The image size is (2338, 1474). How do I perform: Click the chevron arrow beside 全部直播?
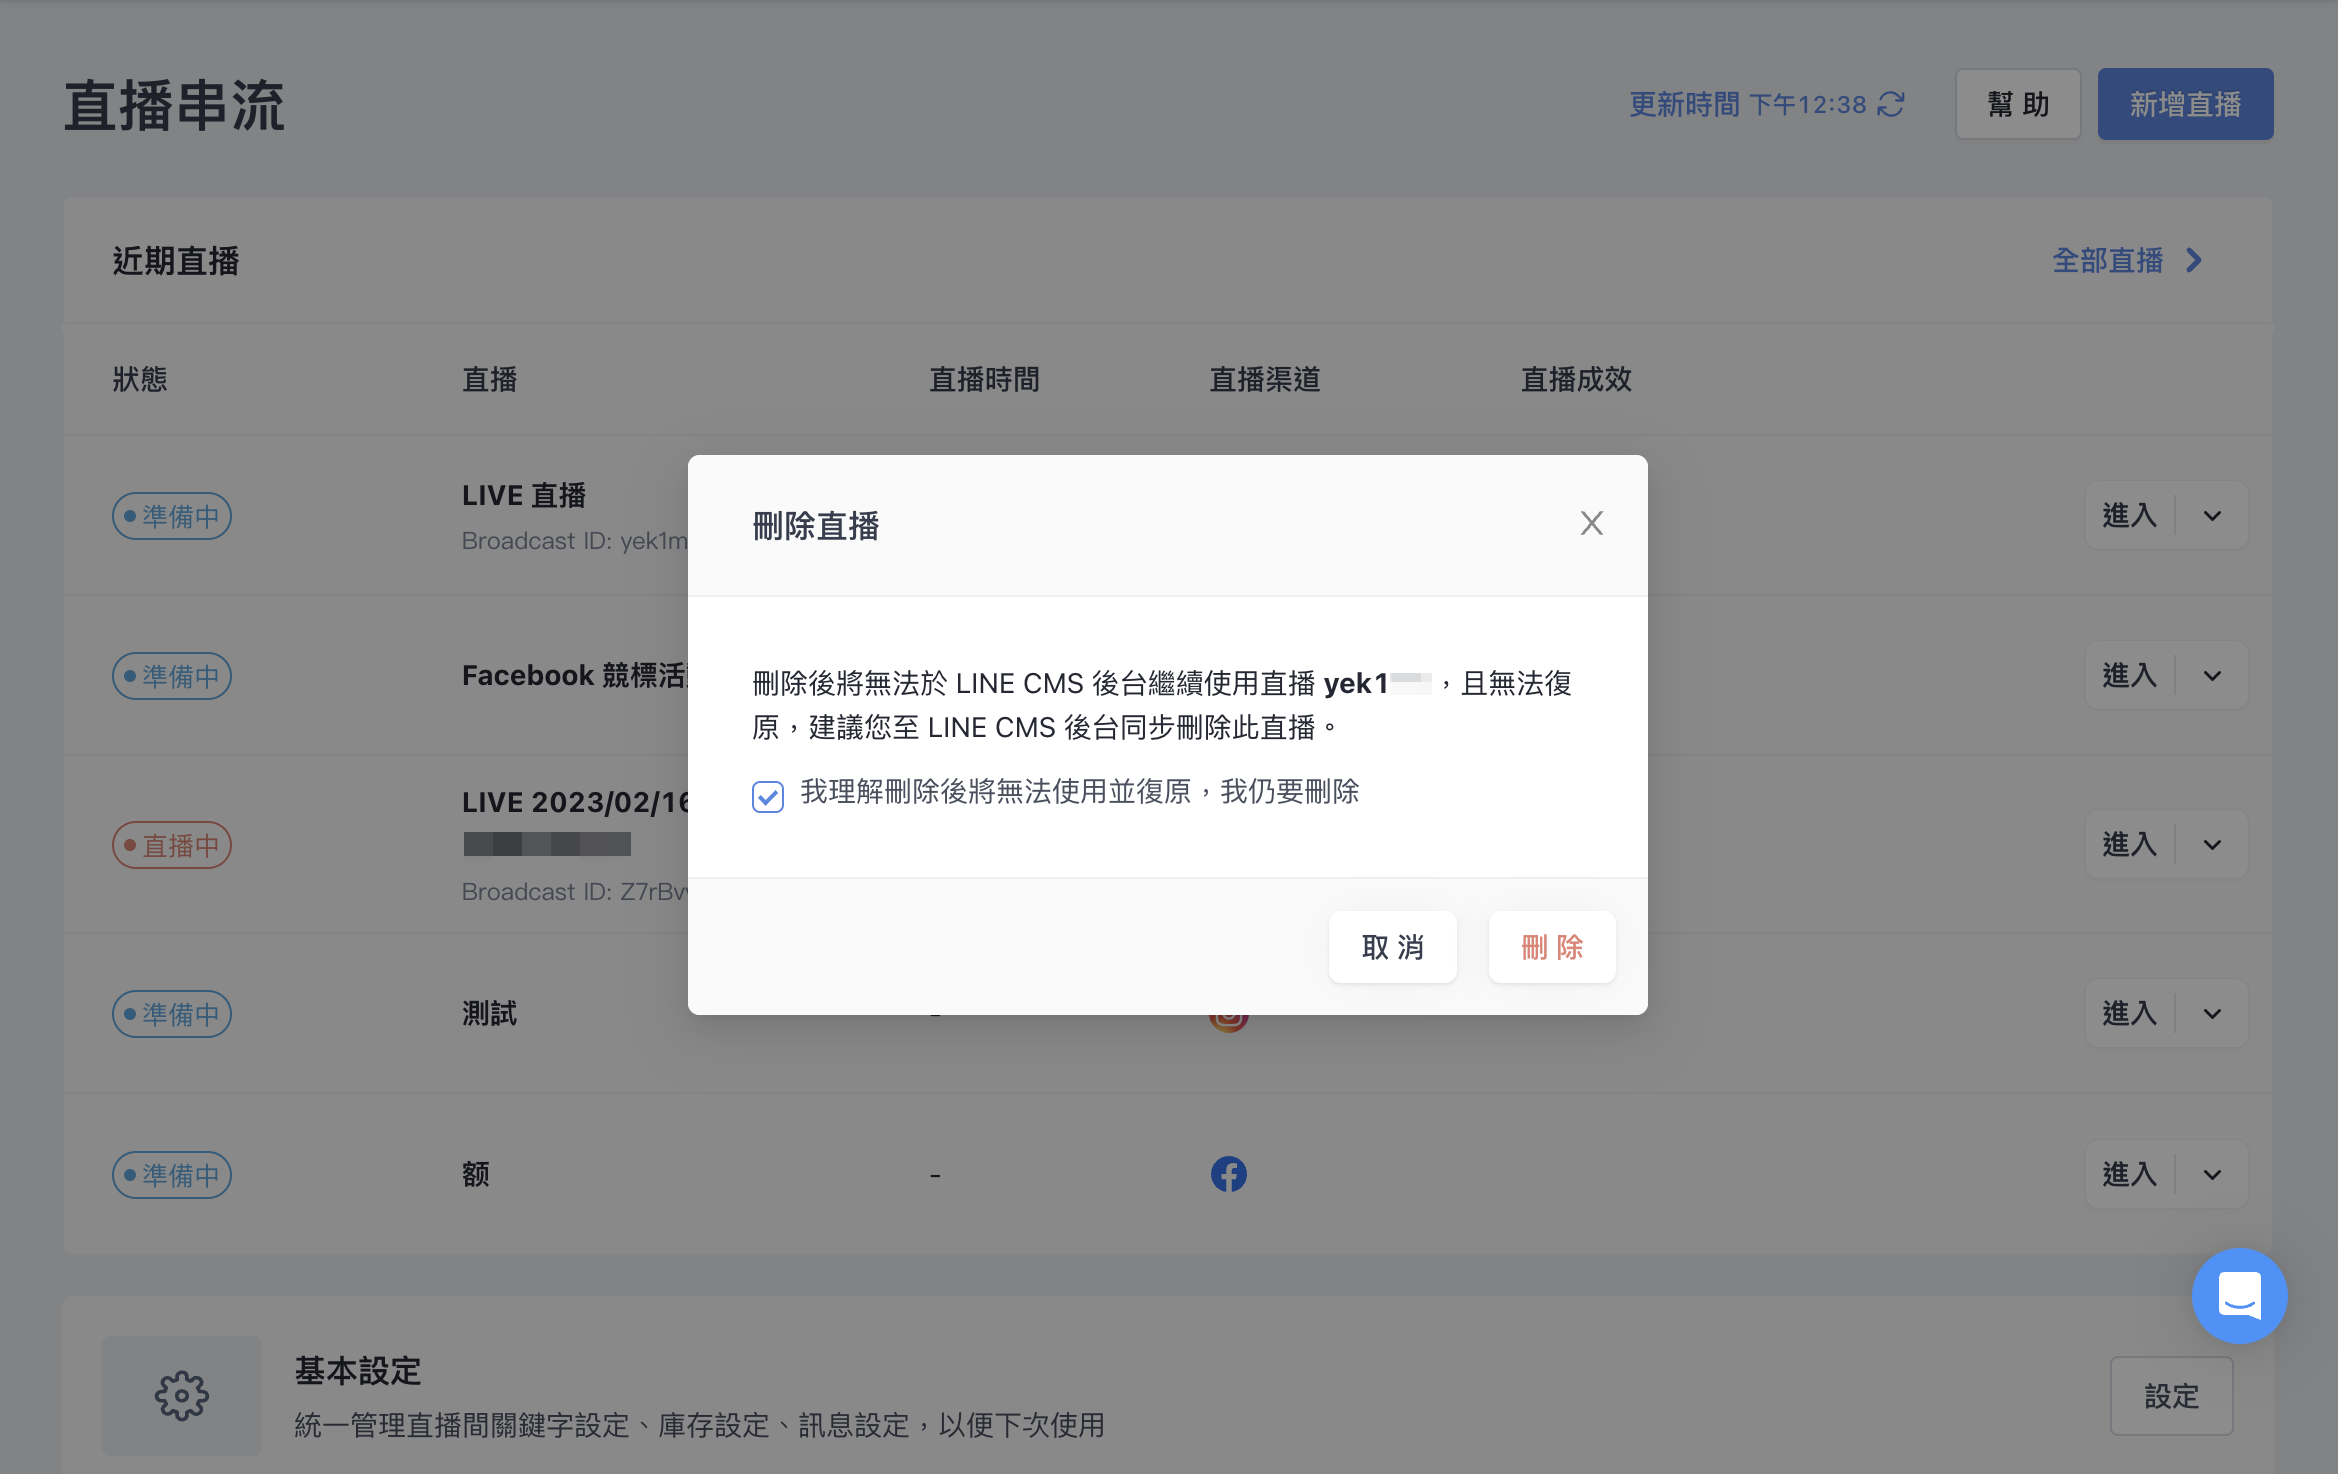point(2194,261)
